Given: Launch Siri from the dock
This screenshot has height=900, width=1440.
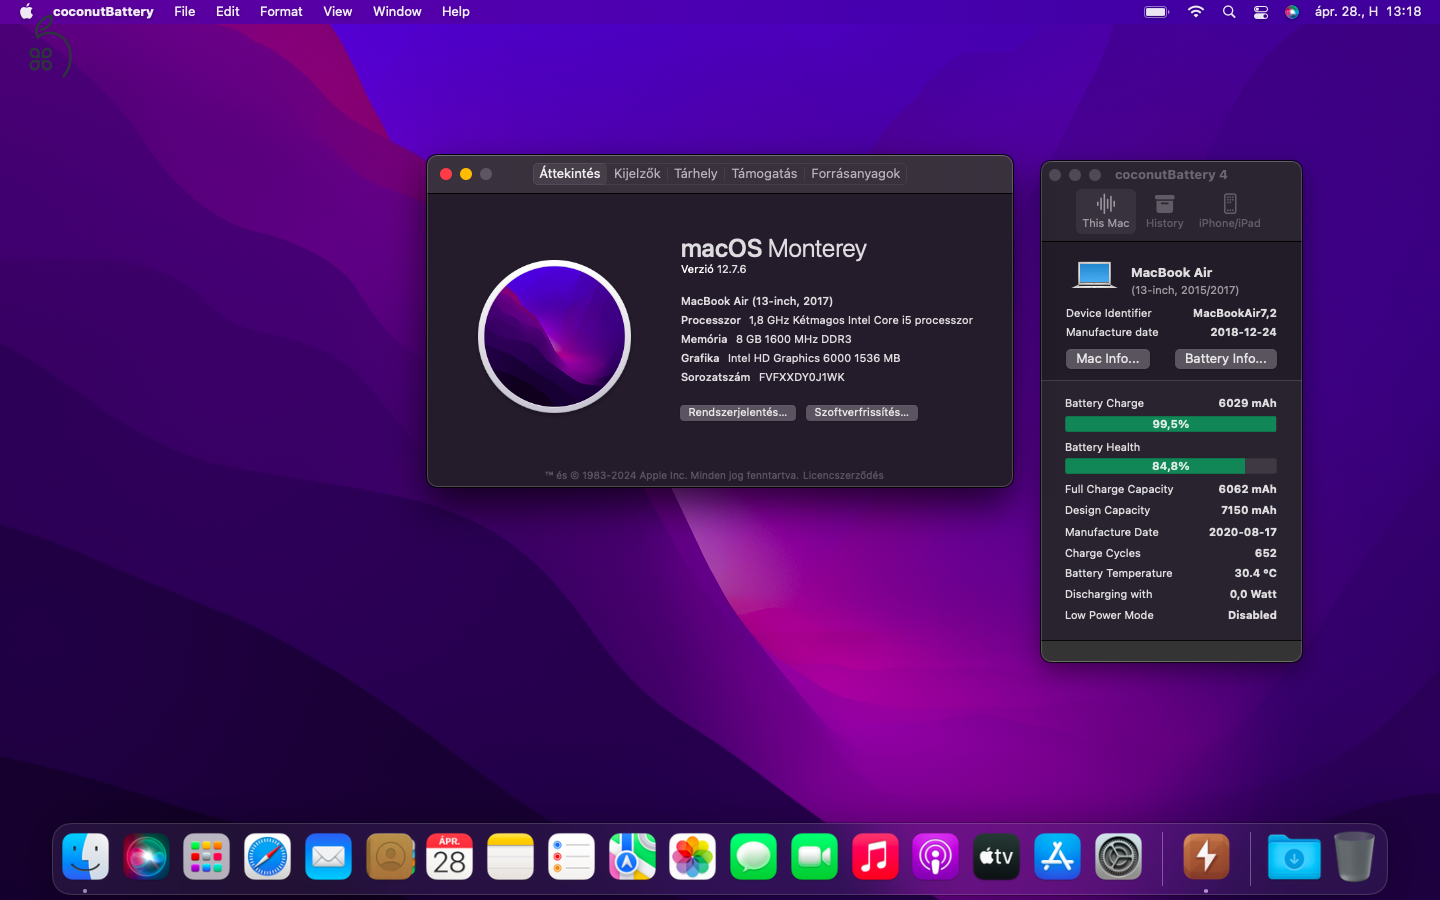Looking at the screenshot, I should (x=146, y=857).
